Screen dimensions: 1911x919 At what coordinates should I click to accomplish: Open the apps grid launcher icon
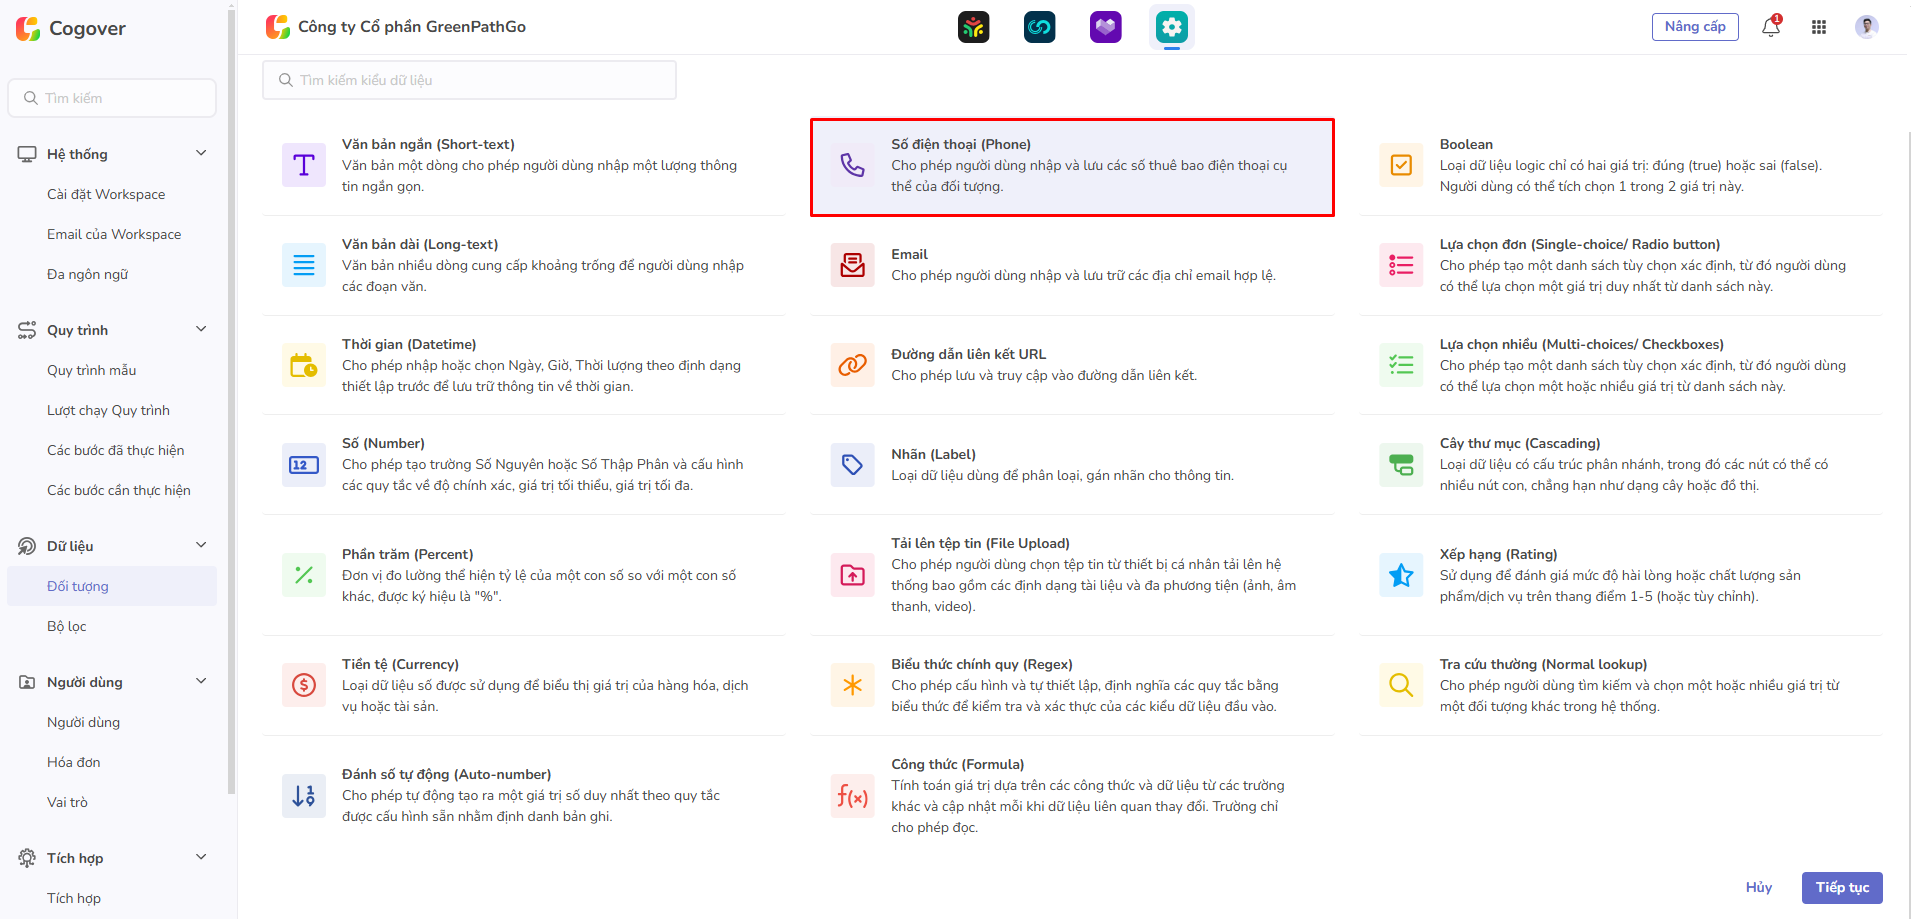pyautogui.click(x=1818, y=27)
